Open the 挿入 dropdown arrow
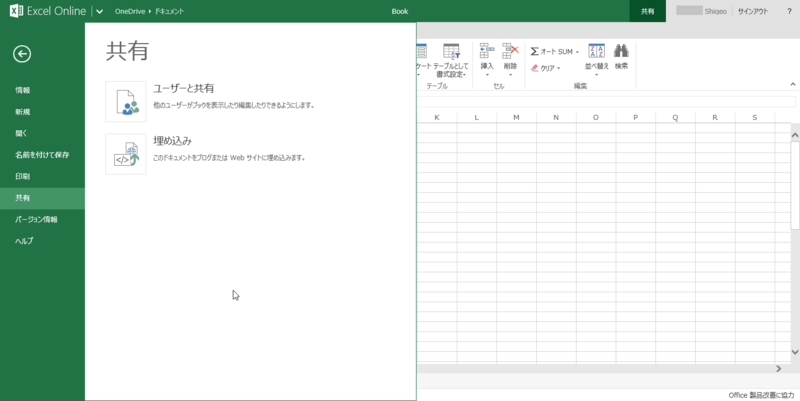Viewport: 800px width, 401px height. click(487, 75)
